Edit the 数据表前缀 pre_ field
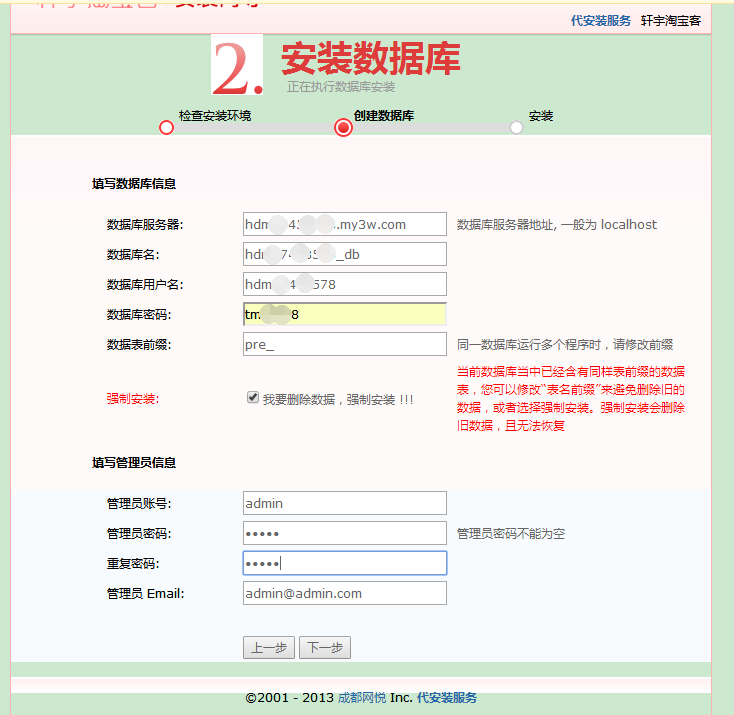 coord(344,344)
